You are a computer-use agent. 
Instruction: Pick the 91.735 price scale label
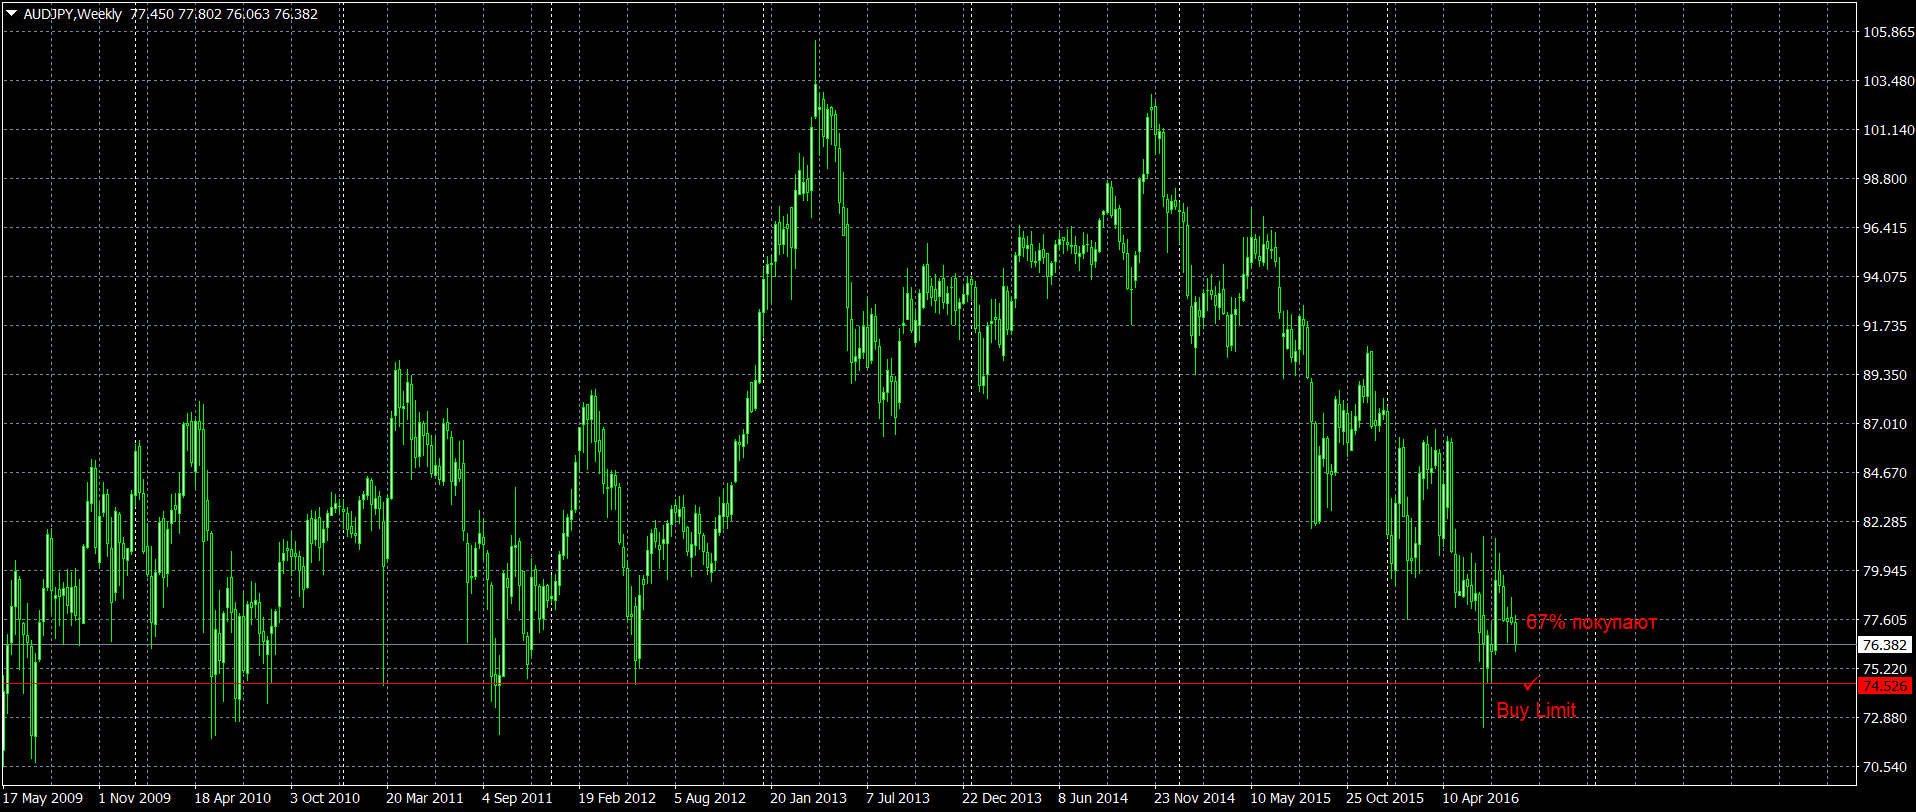pyautogui.click(x=1885, y=326)
